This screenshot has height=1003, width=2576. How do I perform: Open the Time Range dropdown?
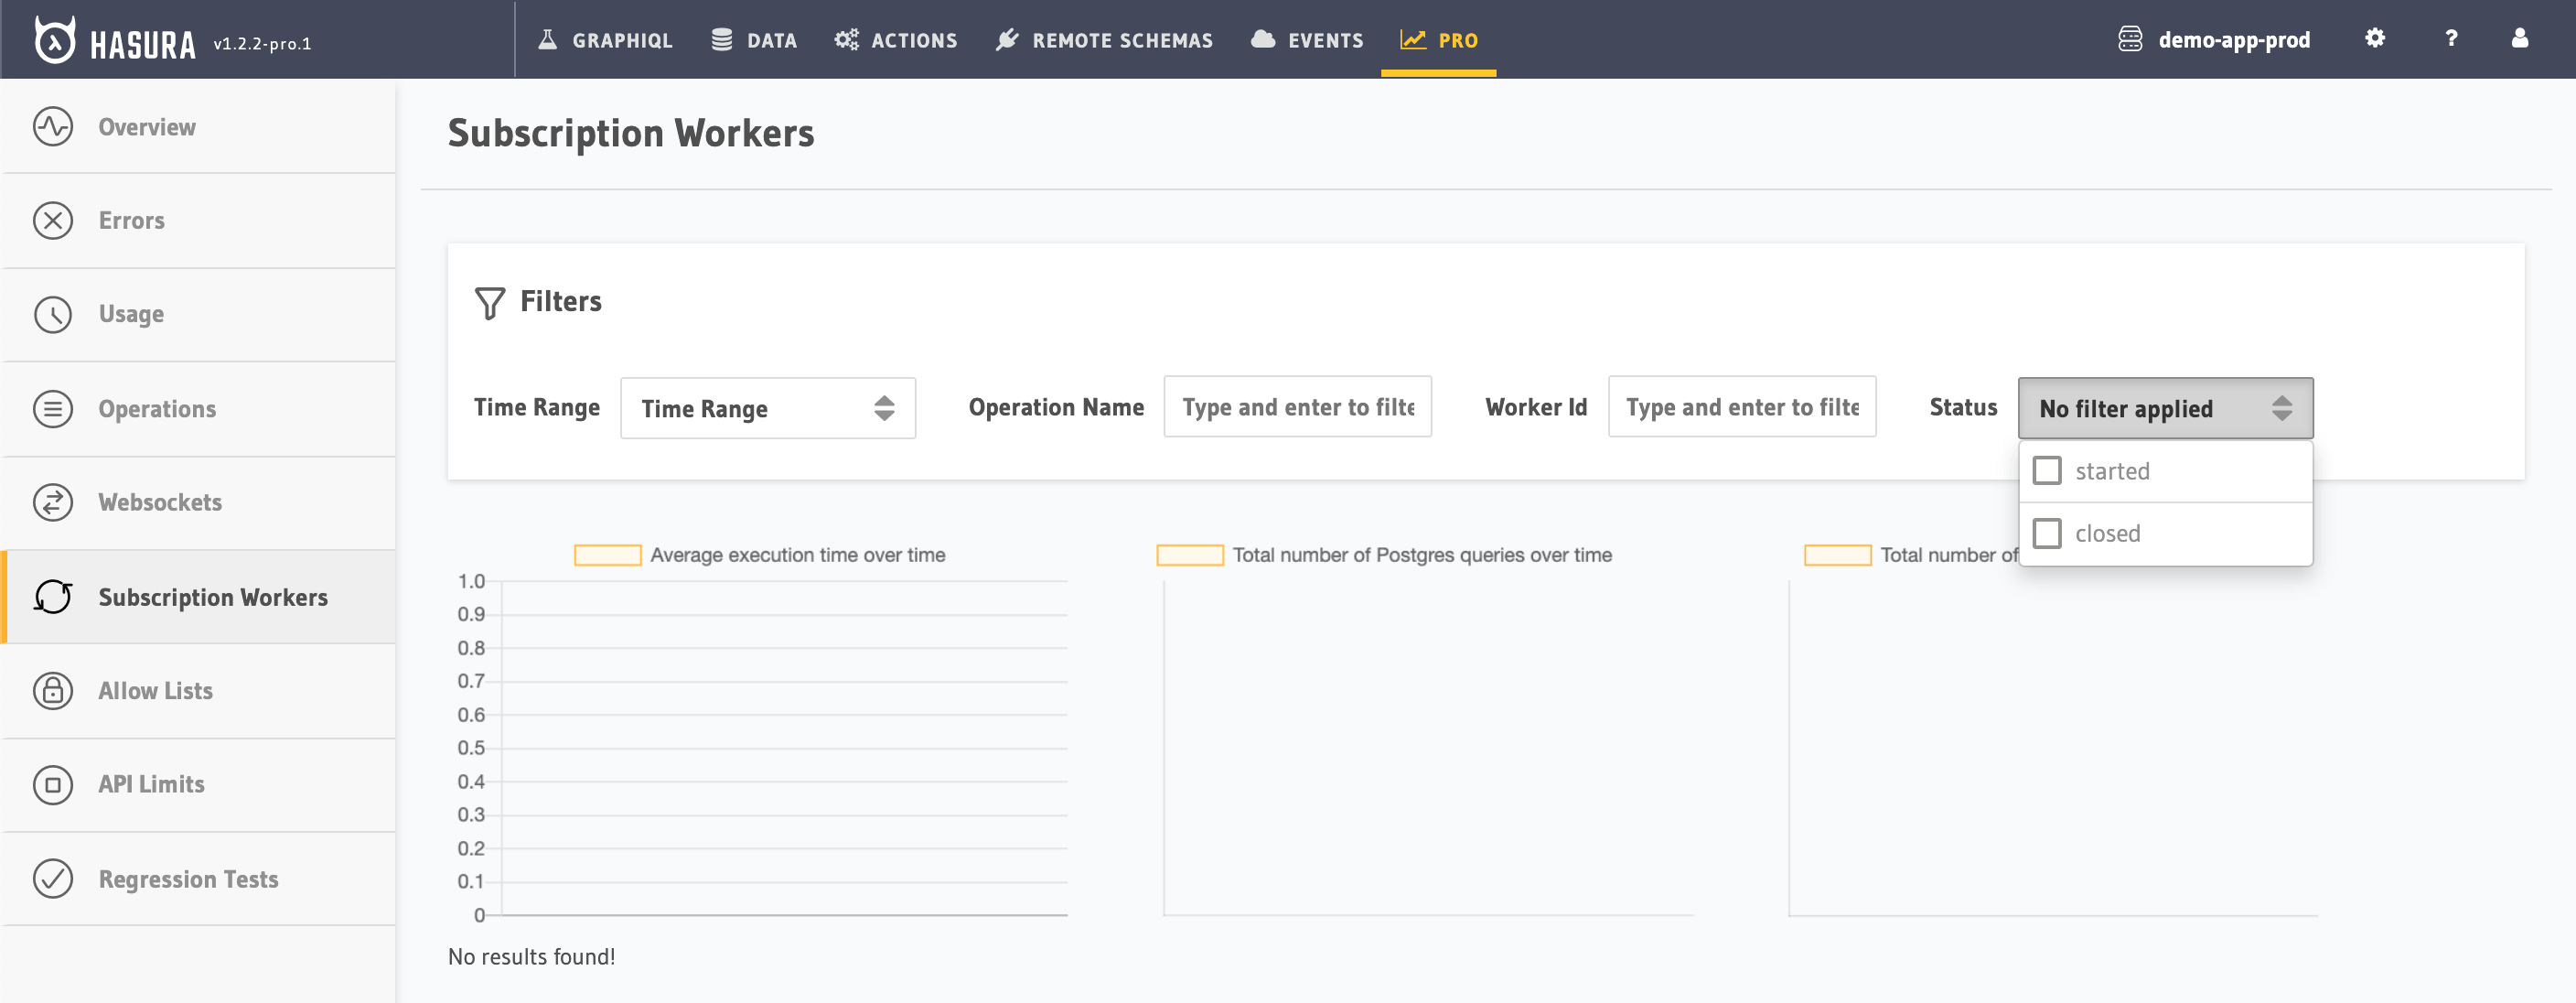767,407
